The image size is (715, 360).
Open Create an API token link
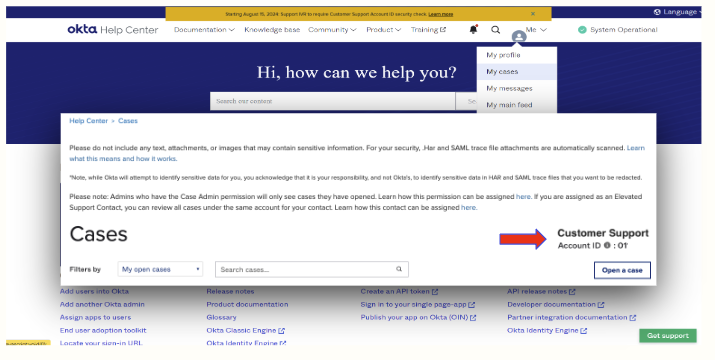(399, 291)
